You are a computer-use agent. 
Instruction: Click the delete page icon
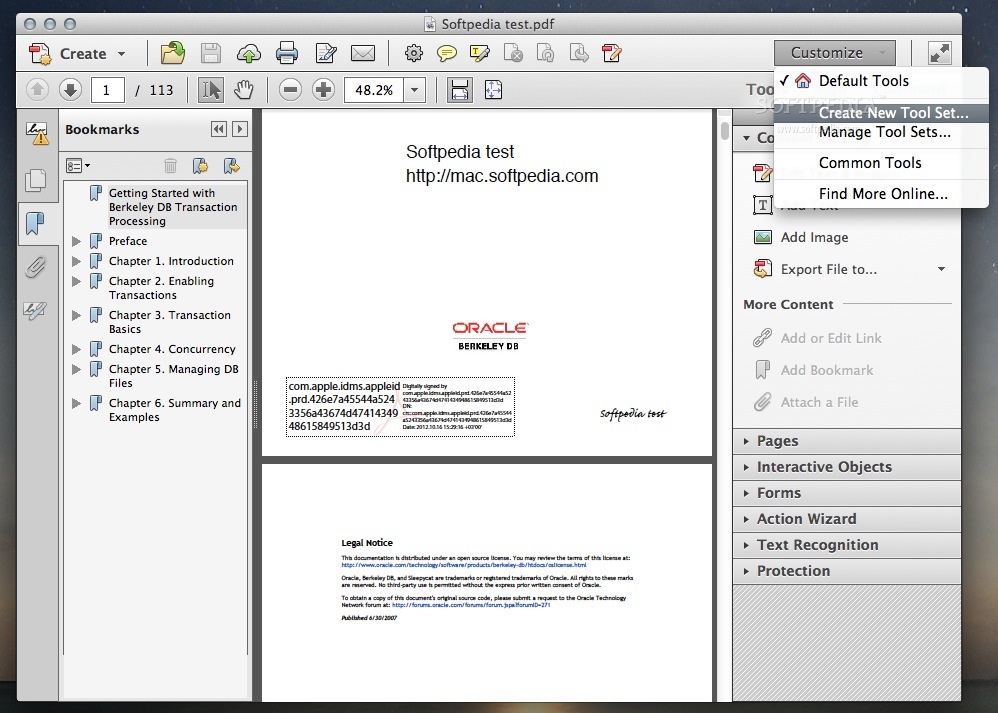coord(513,53)
